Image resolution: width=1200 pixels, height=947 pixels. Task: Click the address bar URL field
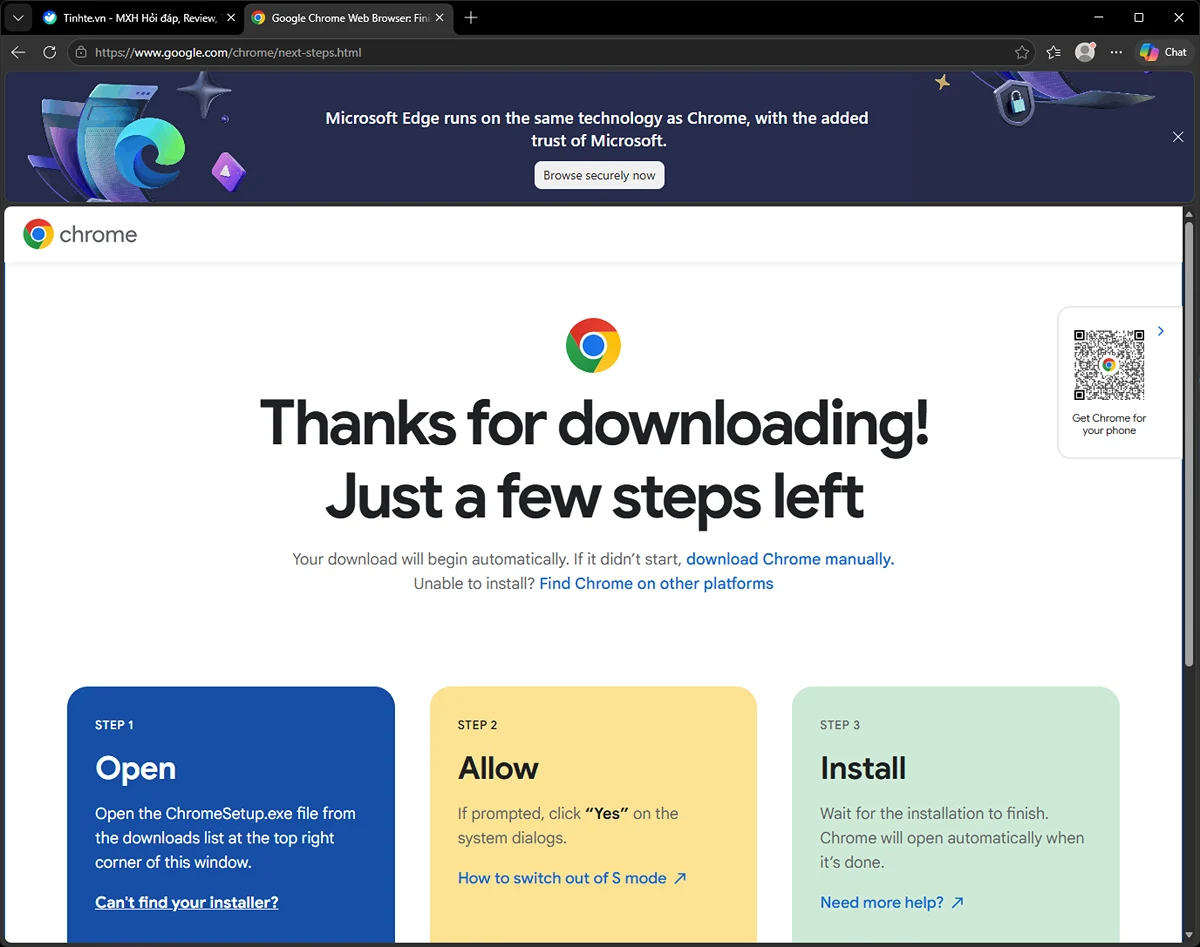coord(550,52)
